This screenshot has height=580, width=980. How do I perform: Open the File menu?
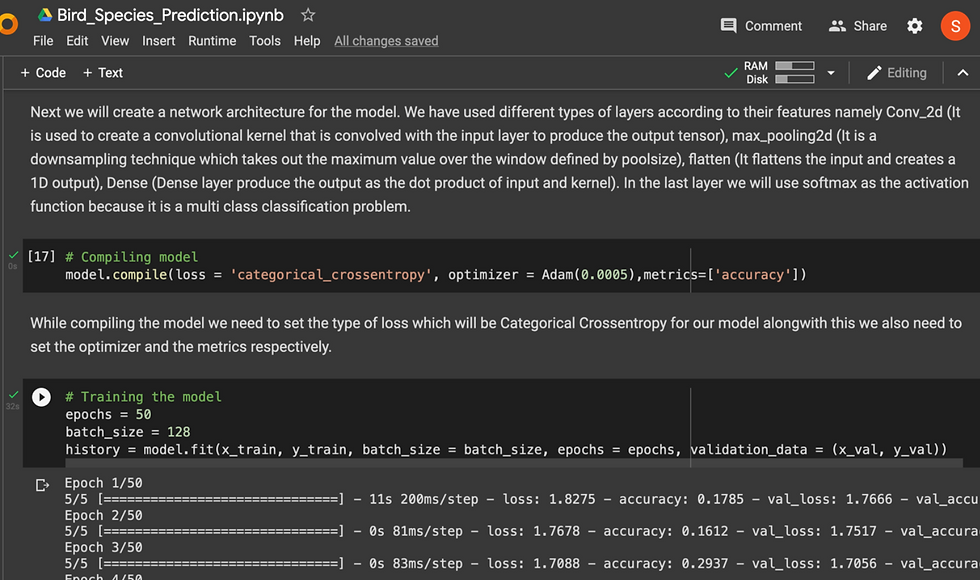[43, 41]
